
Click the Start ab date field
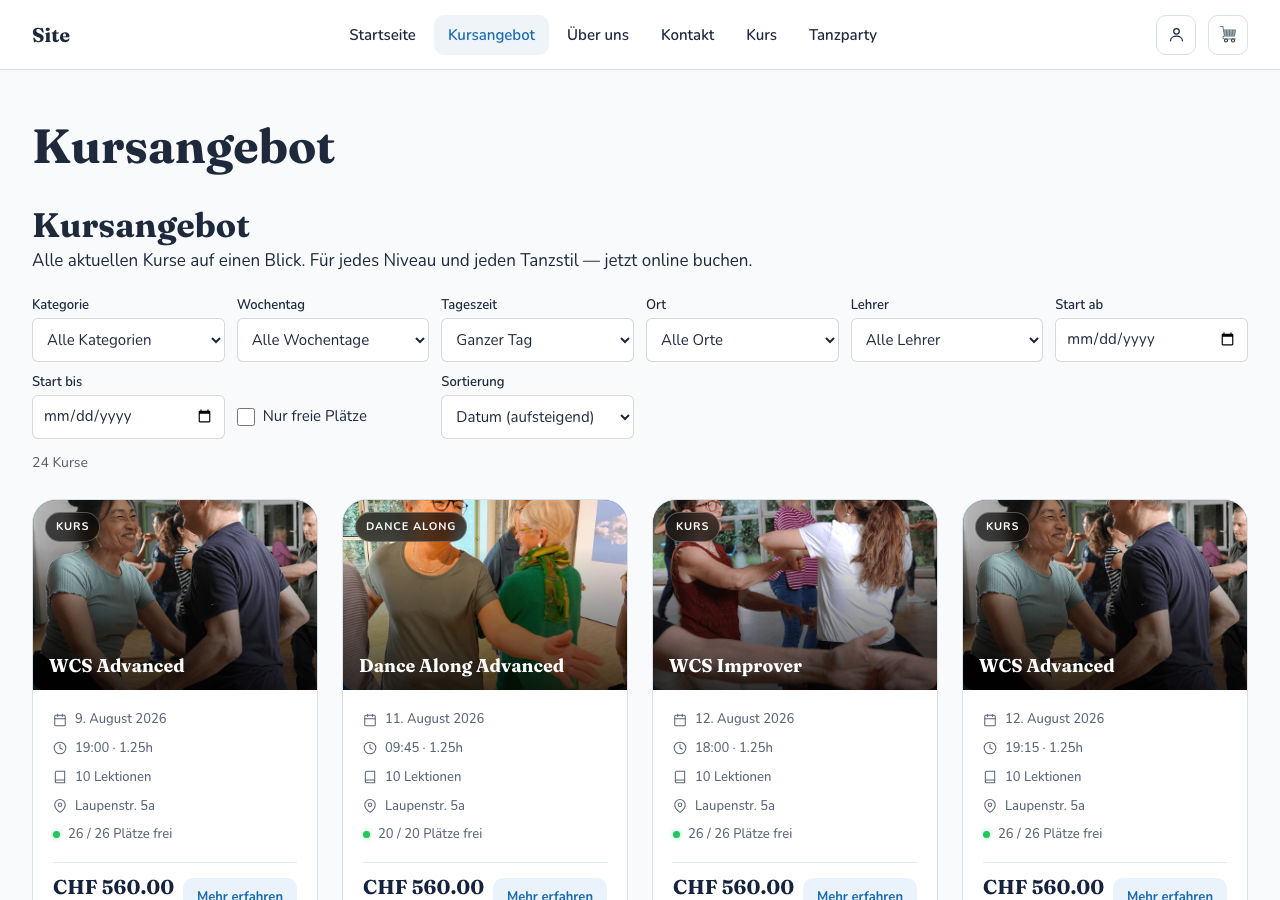click(1151, 340)
